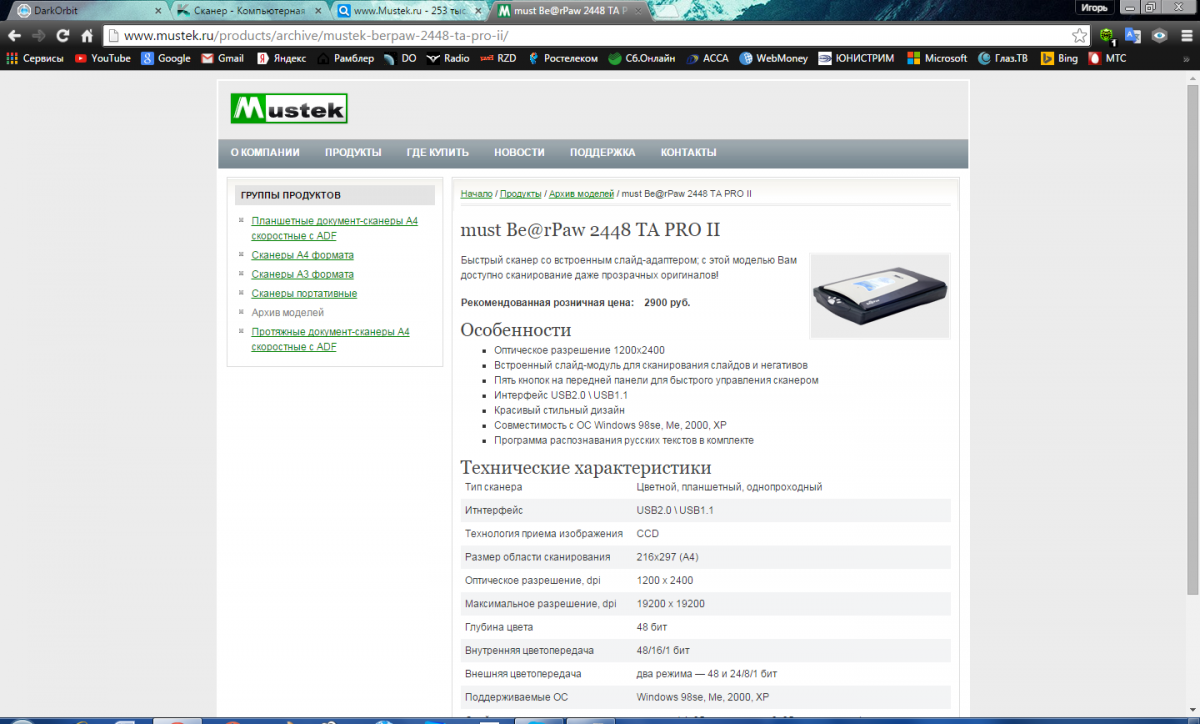Open the О КОМПАНИИ menu item
1200x724 pixels.
[265, 153]
